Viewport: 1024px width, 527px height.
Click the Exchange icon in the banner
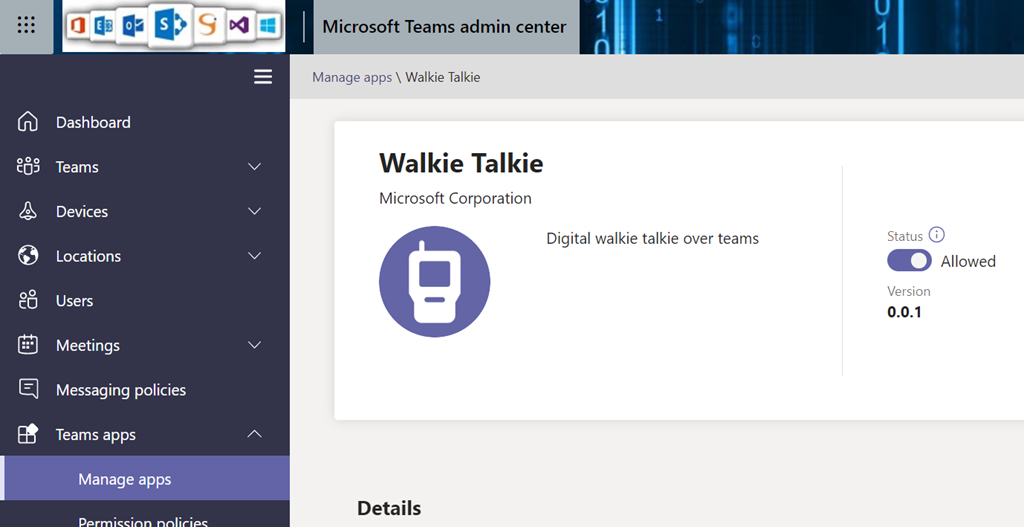[104, 27]
